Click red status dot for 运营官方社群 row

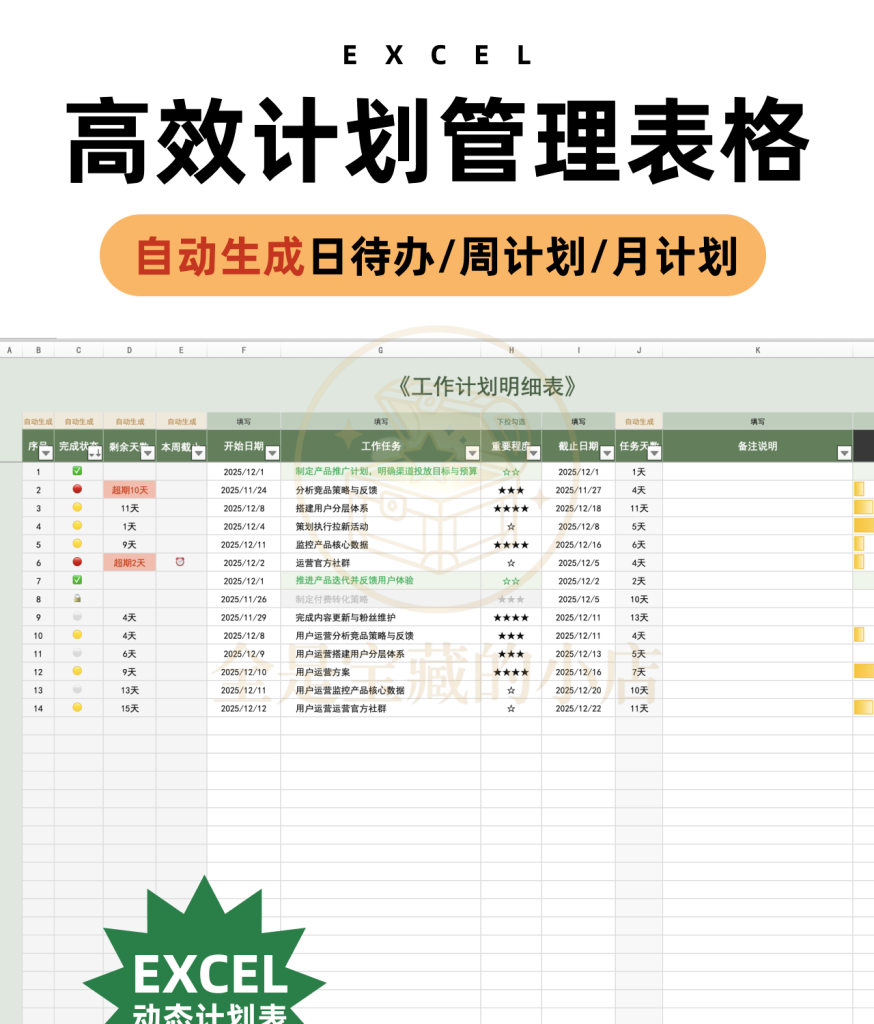point(77,562)
